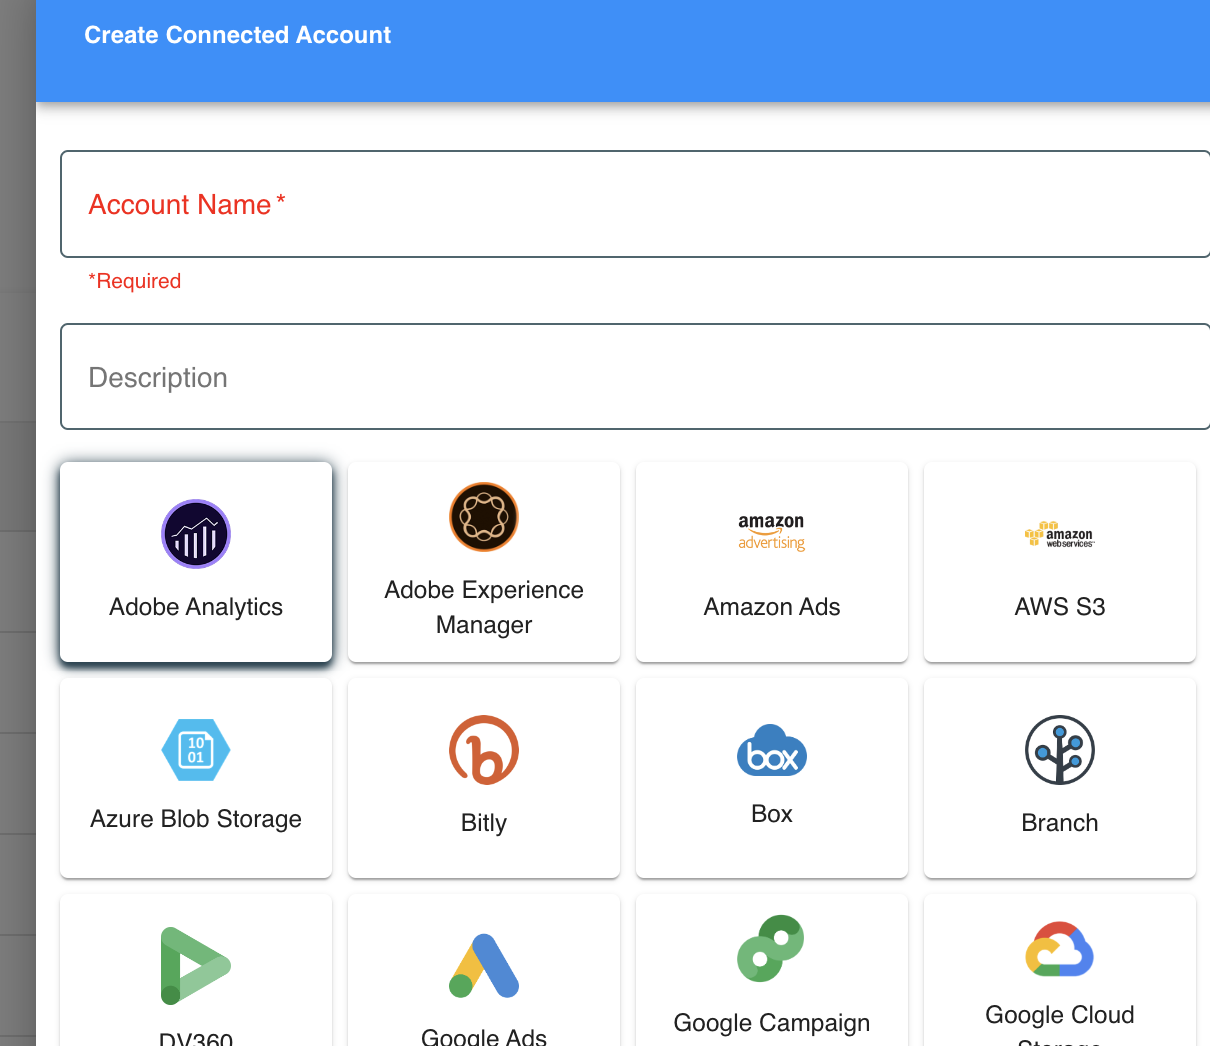Select the Adobe Analytics connector icon
The width and height of the screenshot is (1210, 1046).
[196, 534]
